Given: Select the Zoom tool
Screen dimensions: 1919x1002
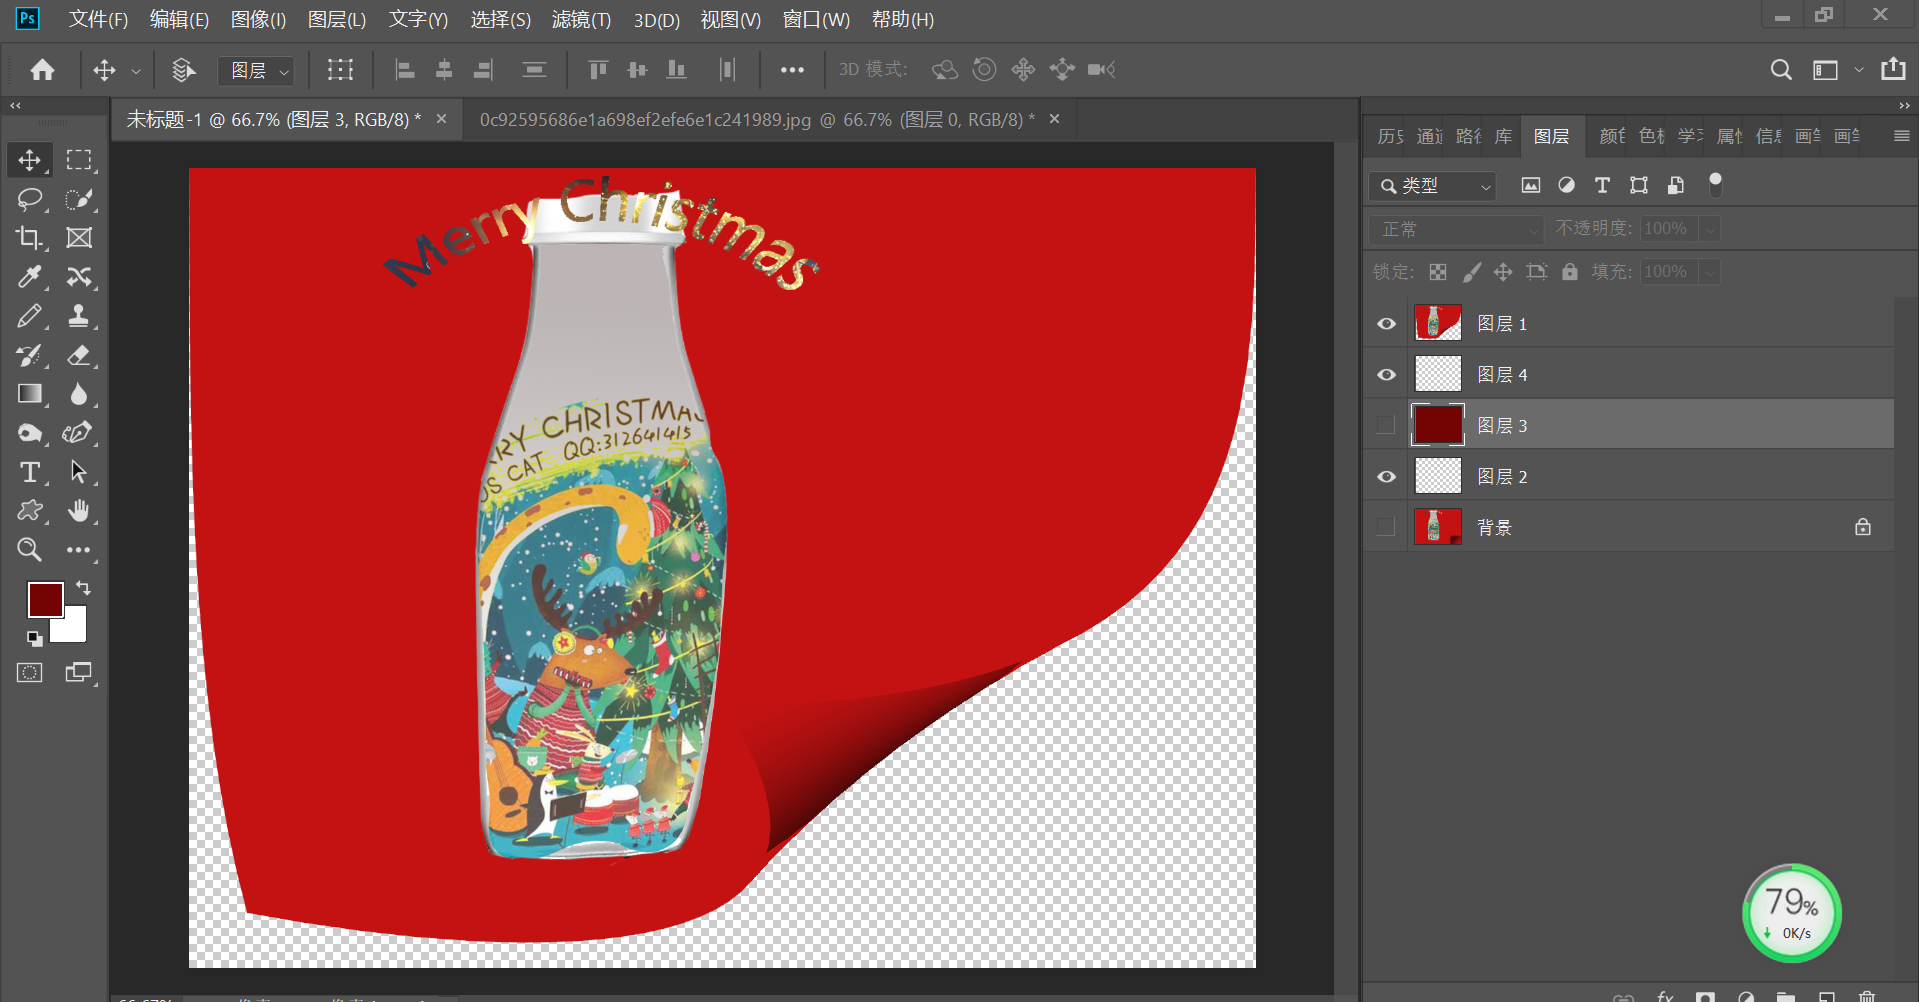Looking at the screenshot, I should pos(29,549).
